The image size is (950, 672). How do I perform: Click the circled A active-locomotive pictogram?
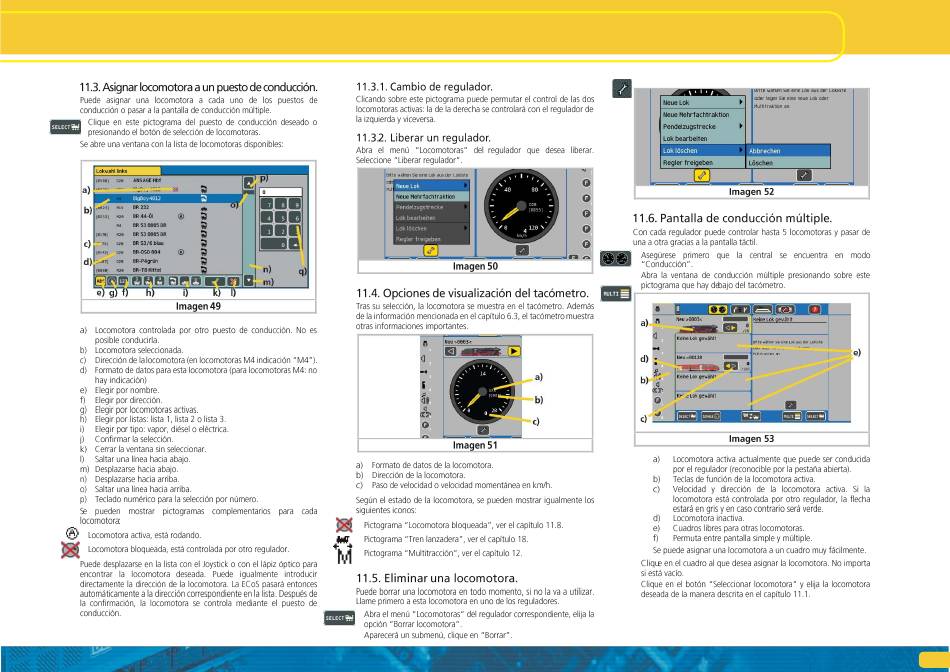point(71,533)
